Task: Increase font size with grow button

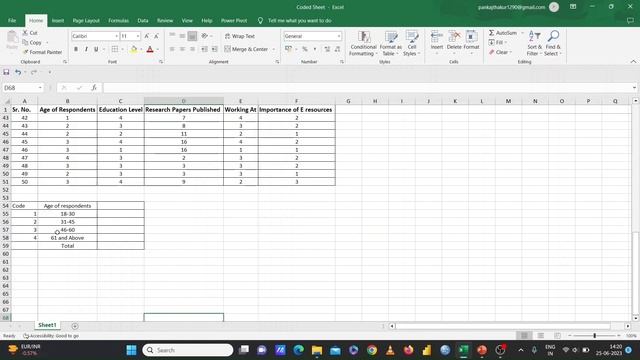Action: tap(147, 36)
